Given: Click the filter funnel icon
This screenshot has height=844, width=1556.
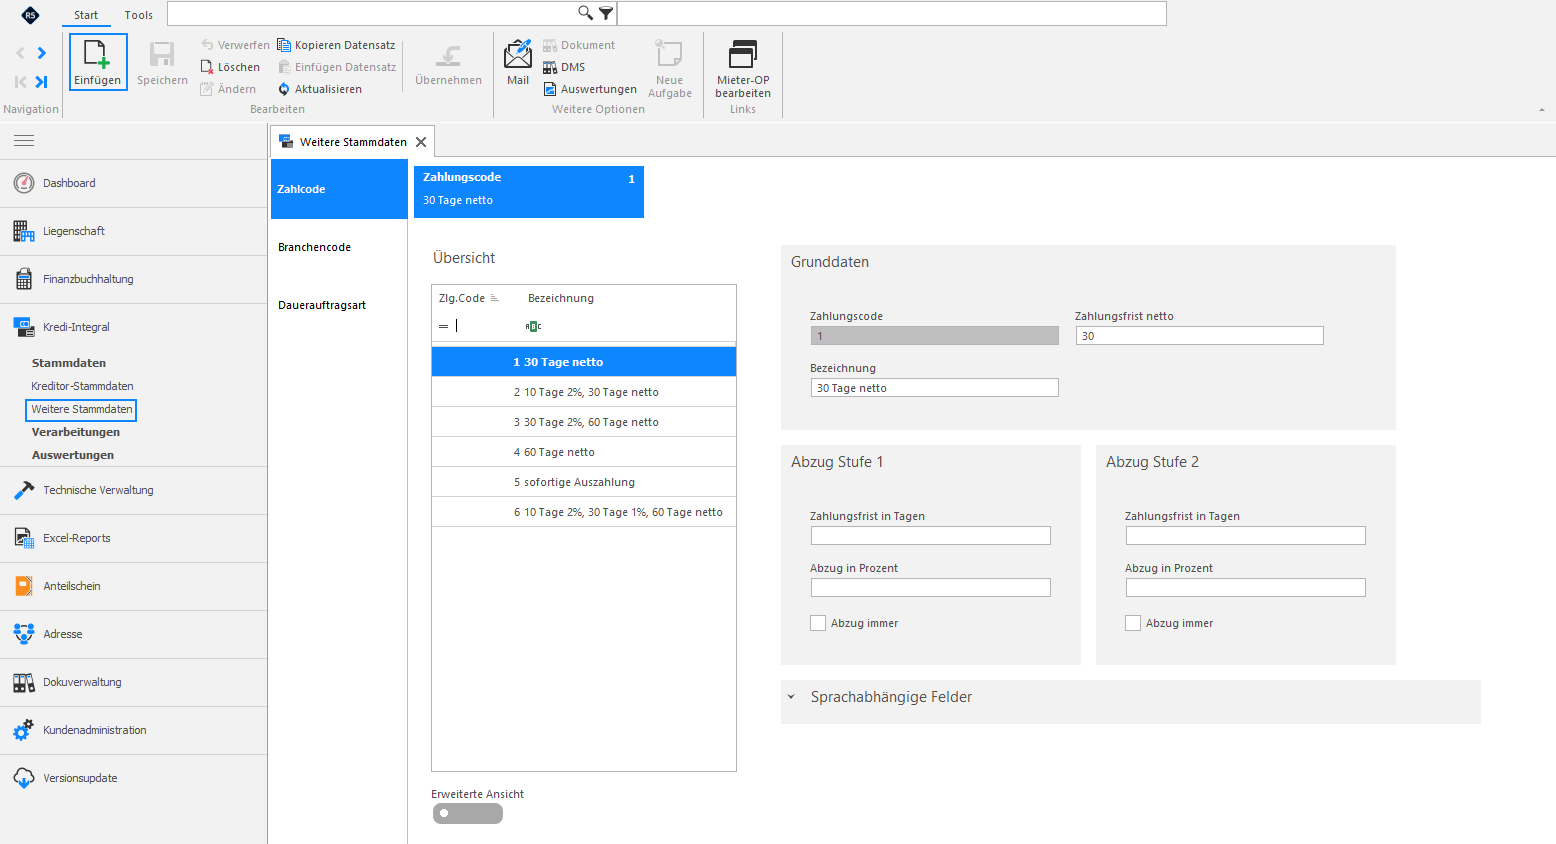Looking at the screenshot, I should (606, 13).
